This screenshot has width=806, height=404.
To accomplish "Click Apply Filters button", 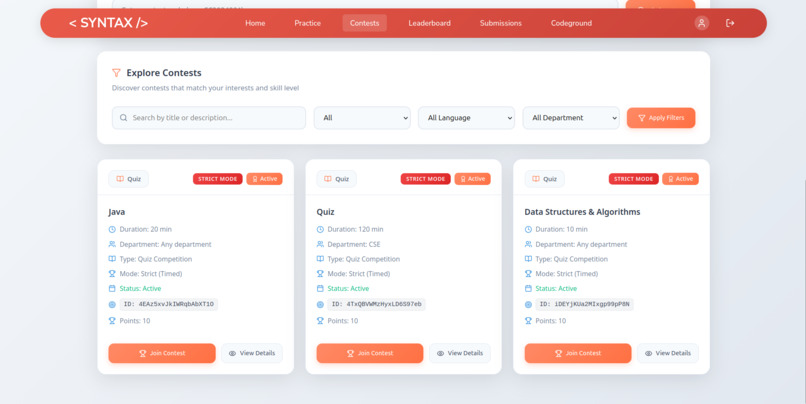I will 661,118.
